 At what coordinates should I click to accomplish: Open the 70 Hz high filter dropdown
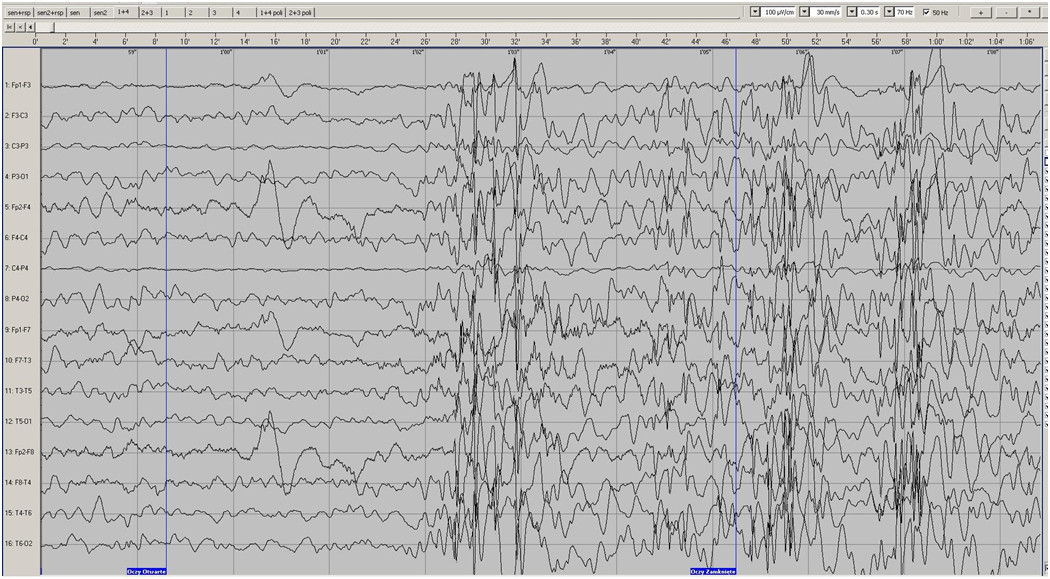(x=889, y=12)
